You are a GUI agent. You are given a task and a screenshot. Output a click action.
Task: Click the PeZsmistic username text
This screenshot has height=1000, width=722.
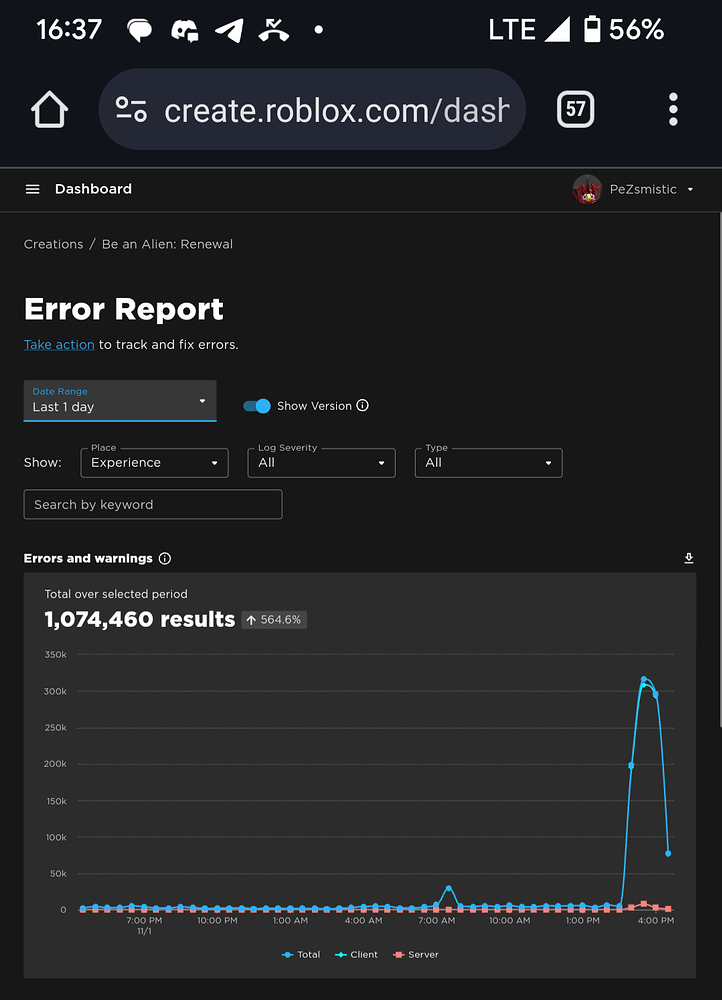tap(643, 189)
